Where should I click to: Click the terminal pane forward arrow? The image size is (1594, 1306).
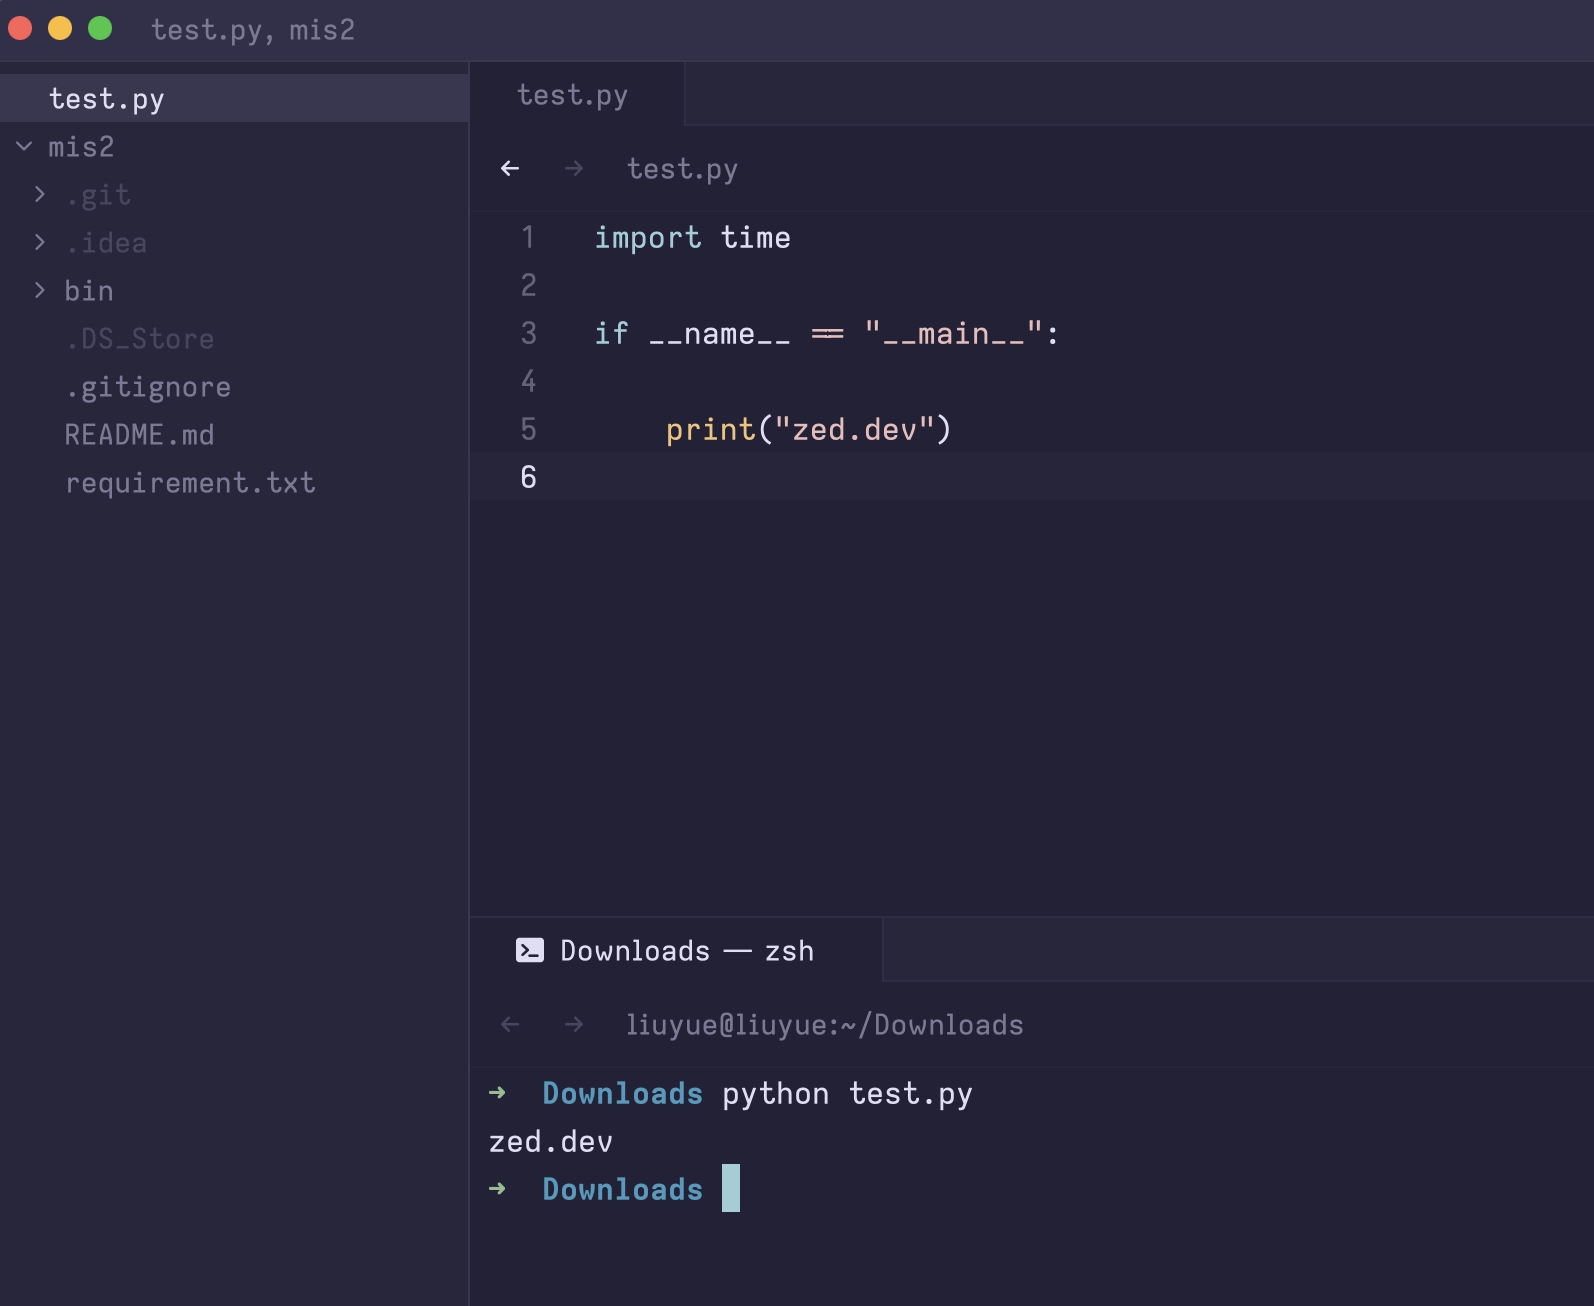pyautogui.click(x=574, y=1025)
